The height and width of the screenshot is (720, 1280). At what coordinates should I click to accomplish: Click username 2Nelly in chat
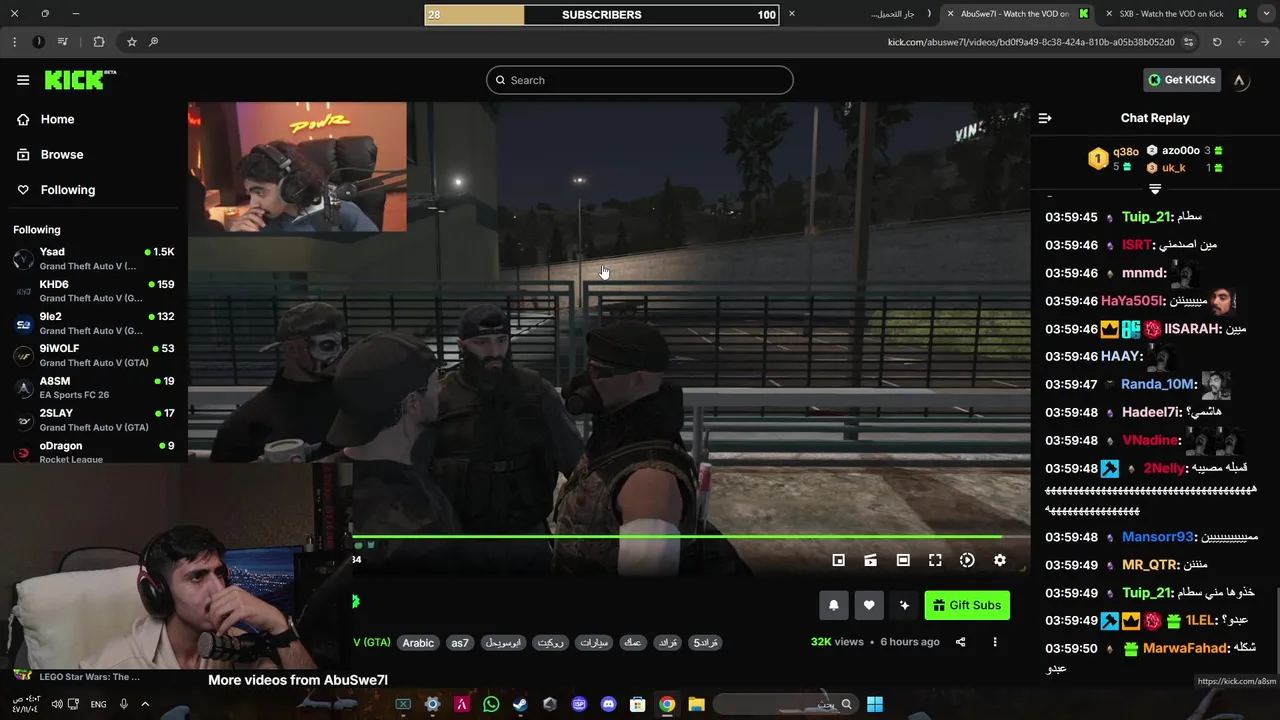1163,468
